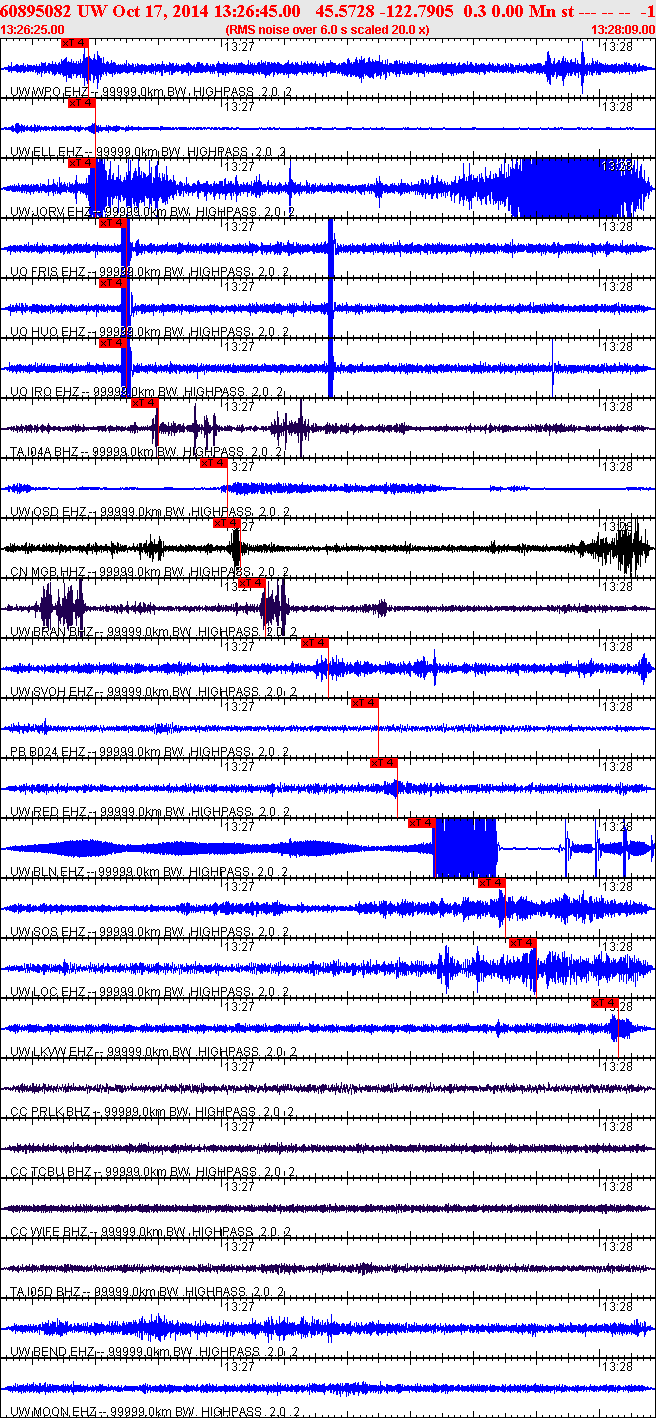Click the red arrival flag on UW SVOH trace

315,643
